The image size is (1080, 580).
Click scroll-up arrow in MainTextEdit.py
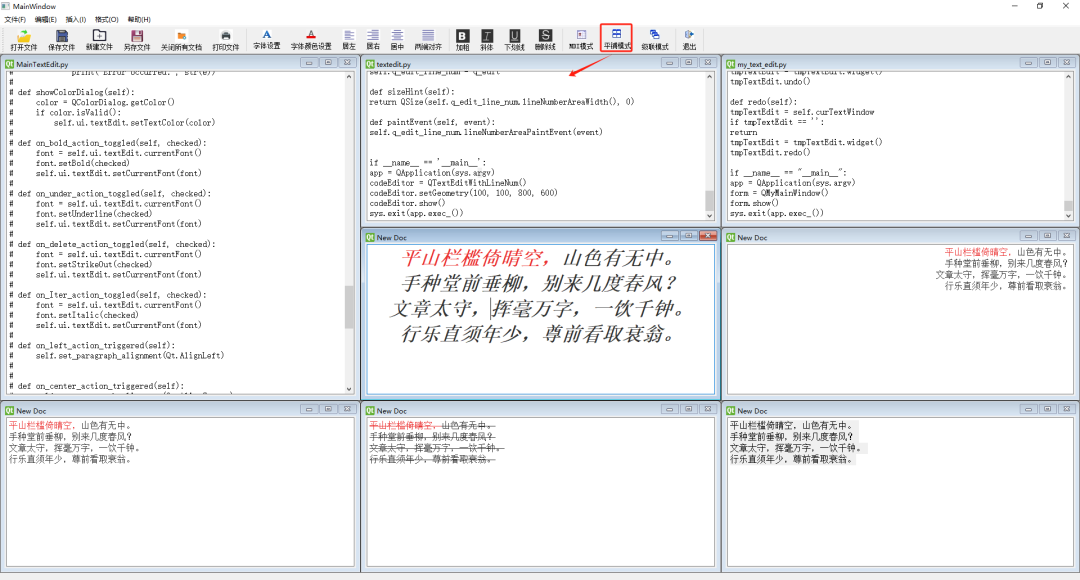tap(349, 77)
